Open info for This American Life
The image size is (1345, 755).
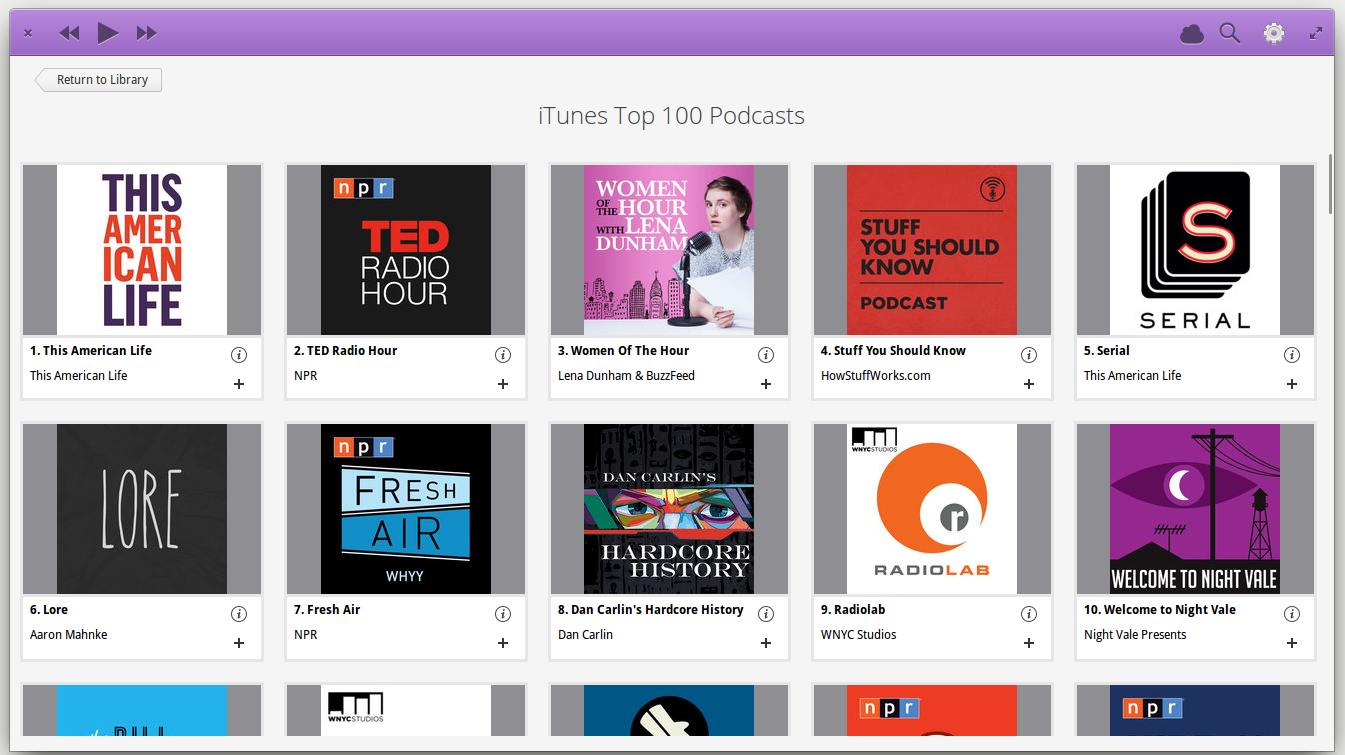239,354
